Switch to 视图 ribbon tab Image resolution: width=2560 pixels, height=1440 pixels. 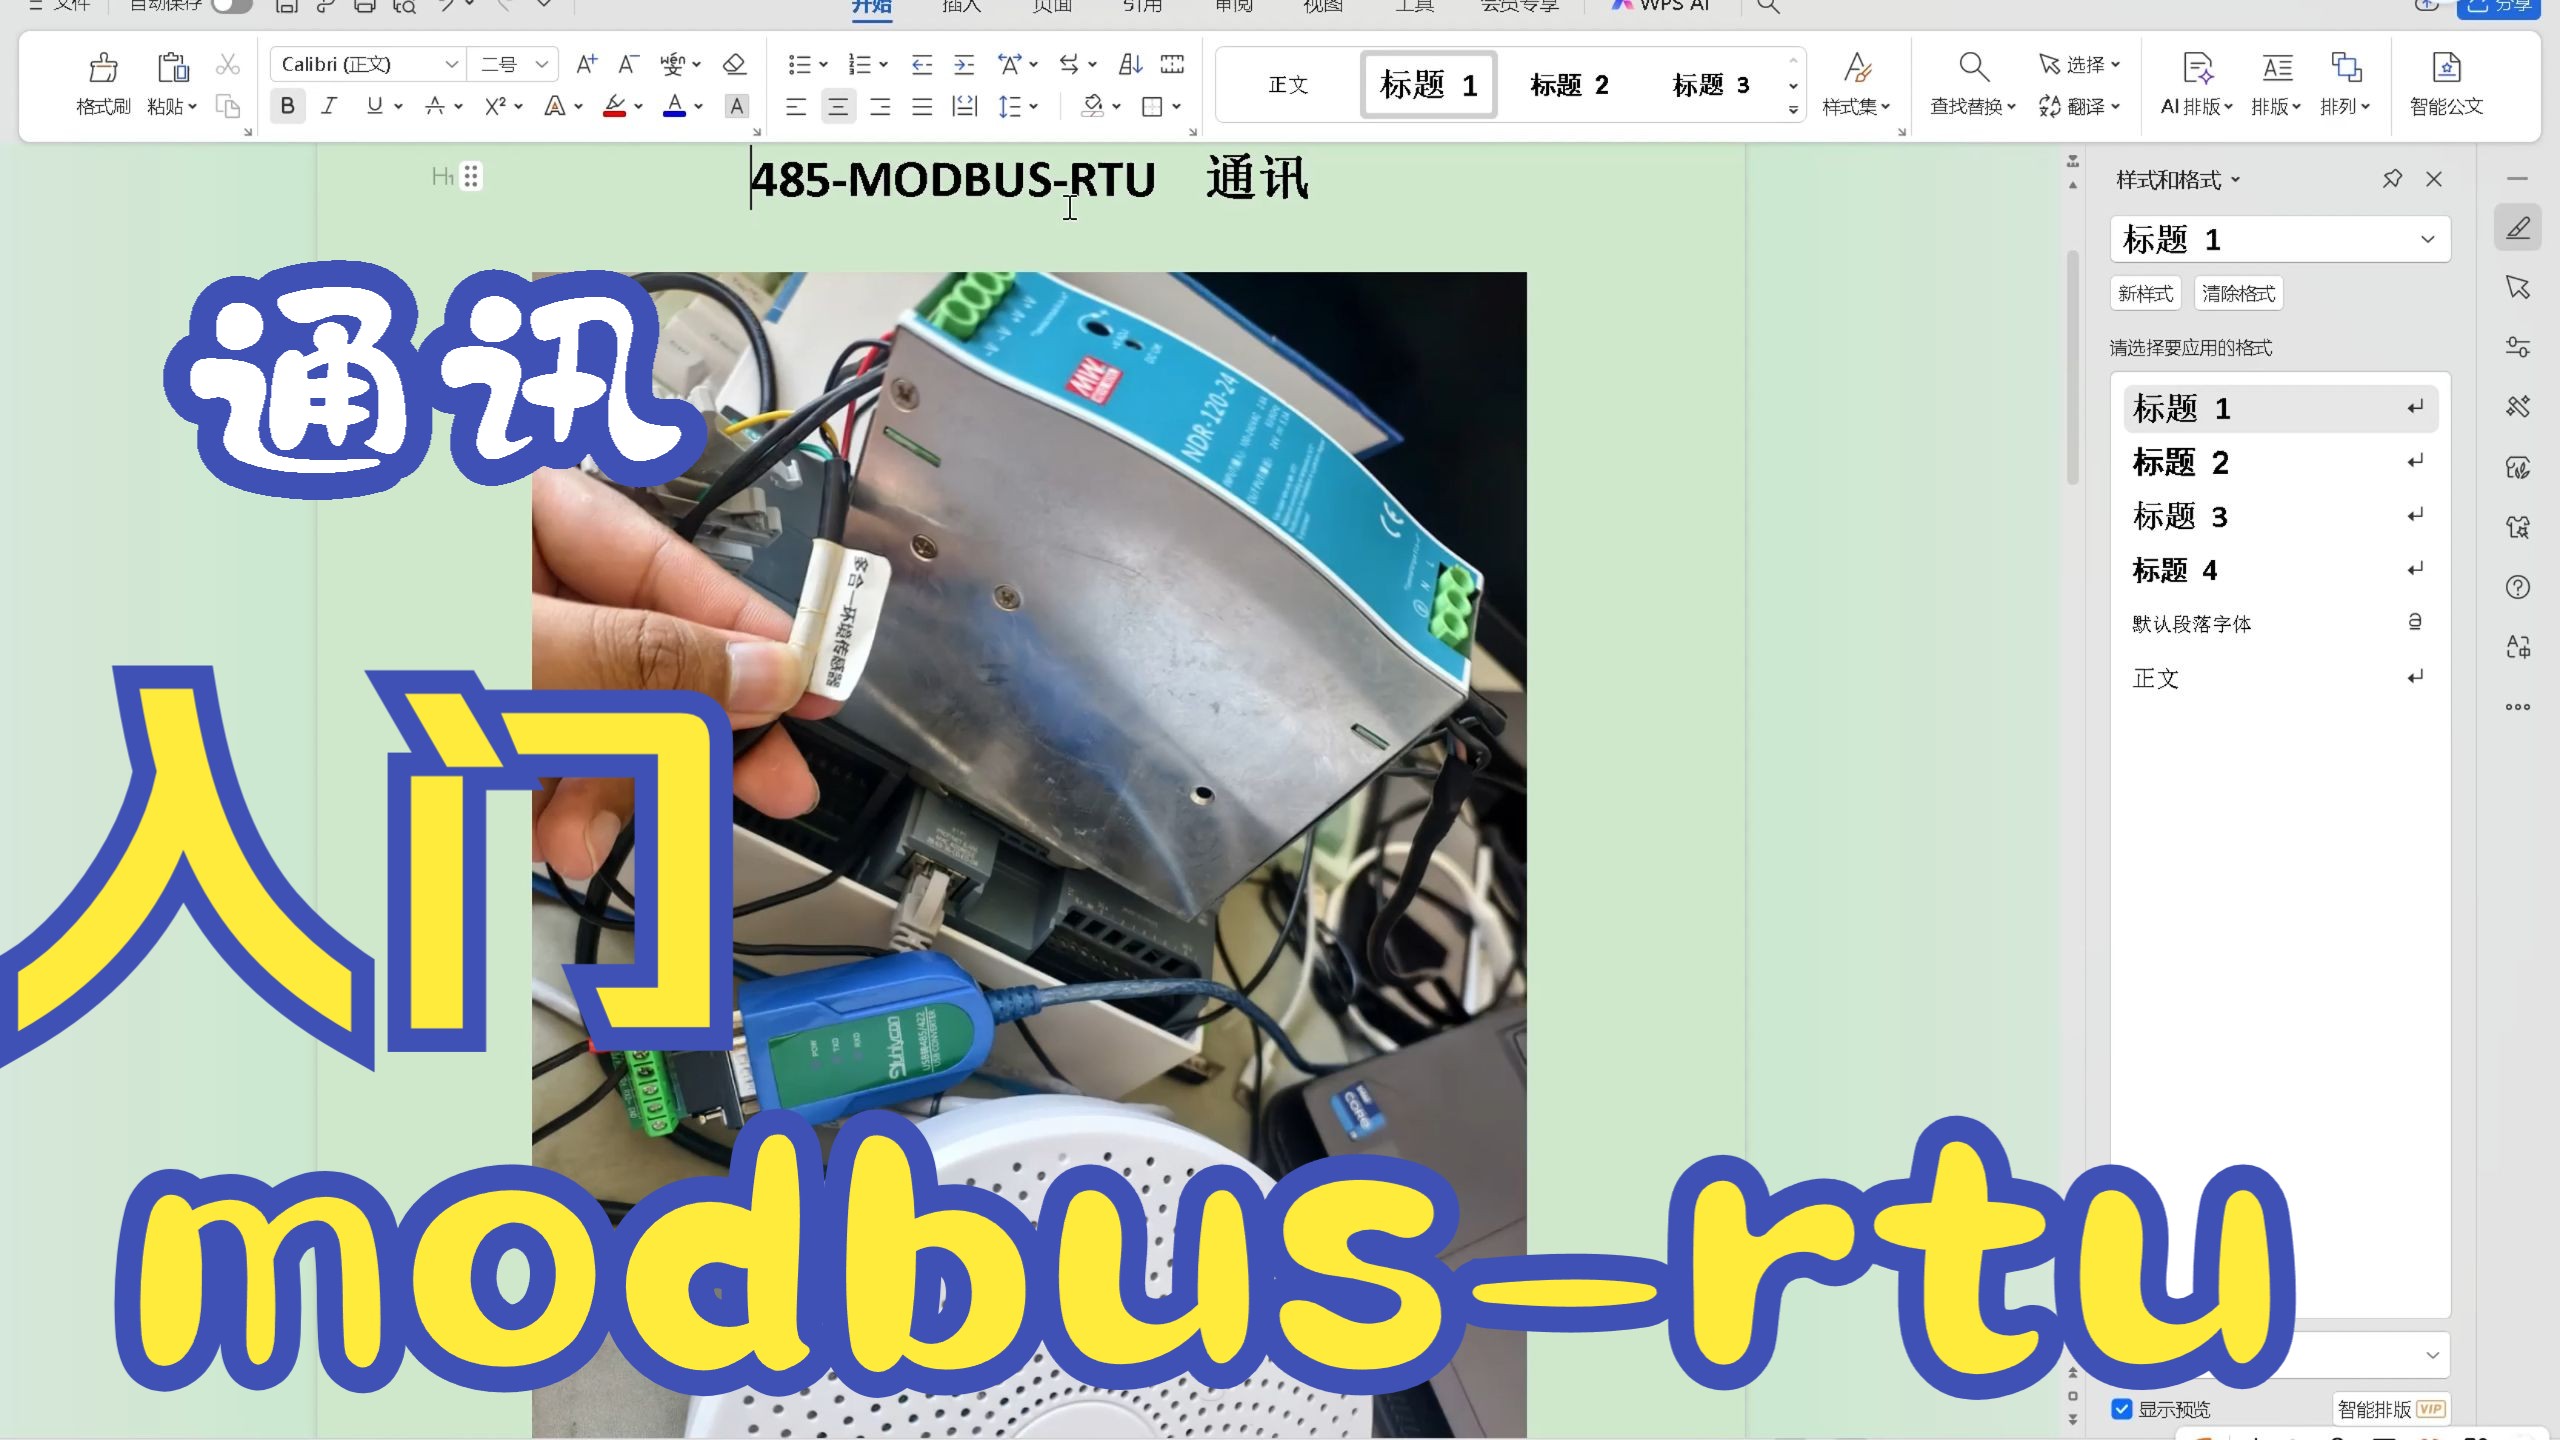(1323, 6)
